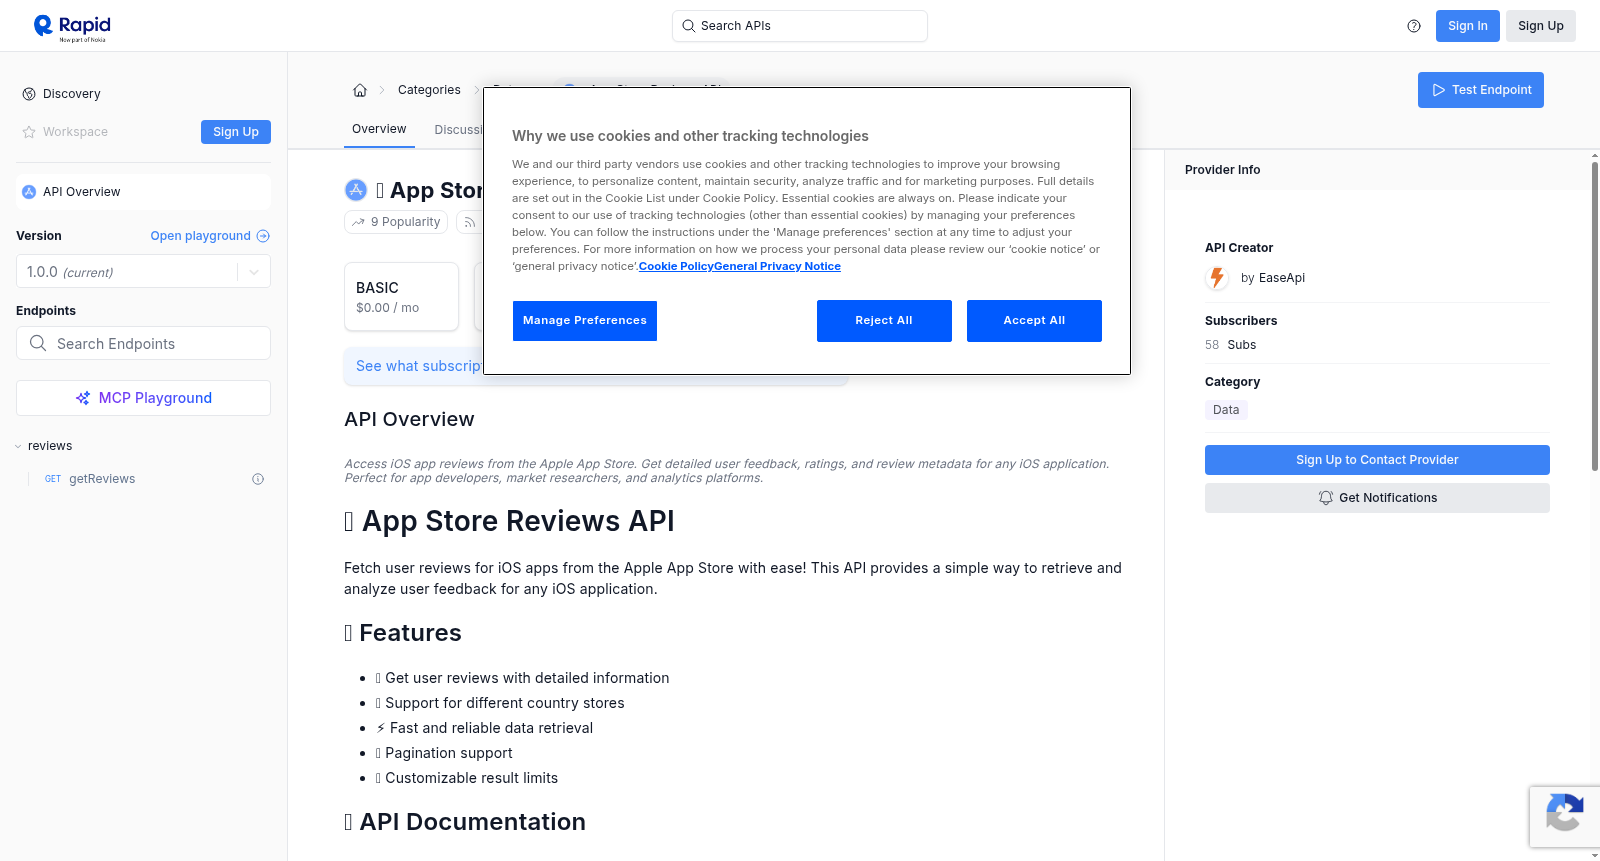The width and height of the screenshot is (1600, 861).
Task: Click the 9 Popularity chip
Action: tap(397, 222)
